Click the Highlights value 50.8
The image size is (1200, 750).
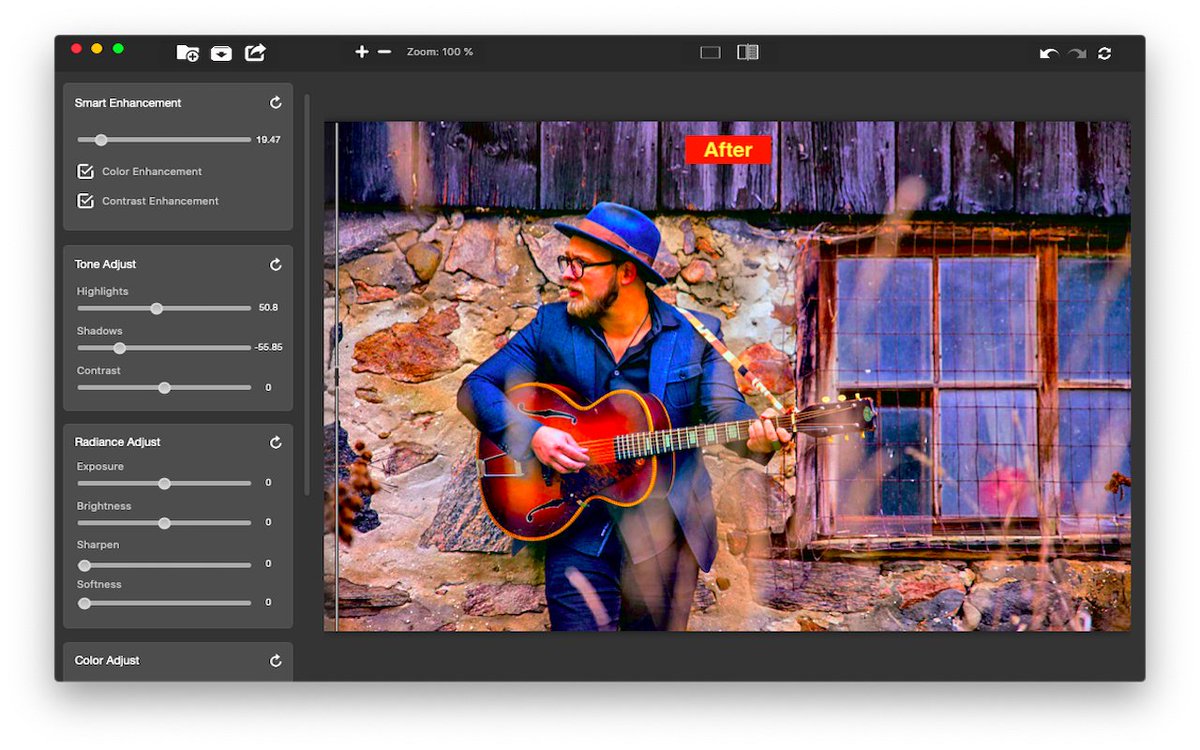point(268,308)
